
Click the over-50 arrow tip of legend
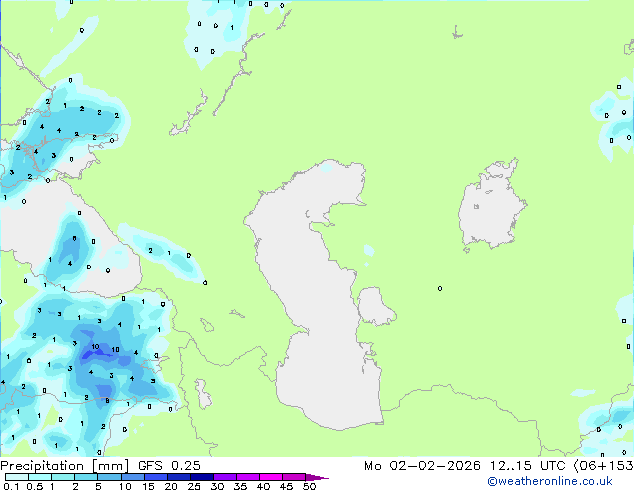click(317, 477)
